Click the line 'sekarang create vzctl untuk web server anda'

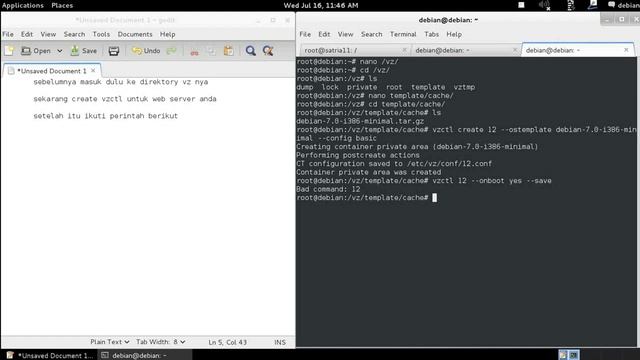click(x=125, y=99)
